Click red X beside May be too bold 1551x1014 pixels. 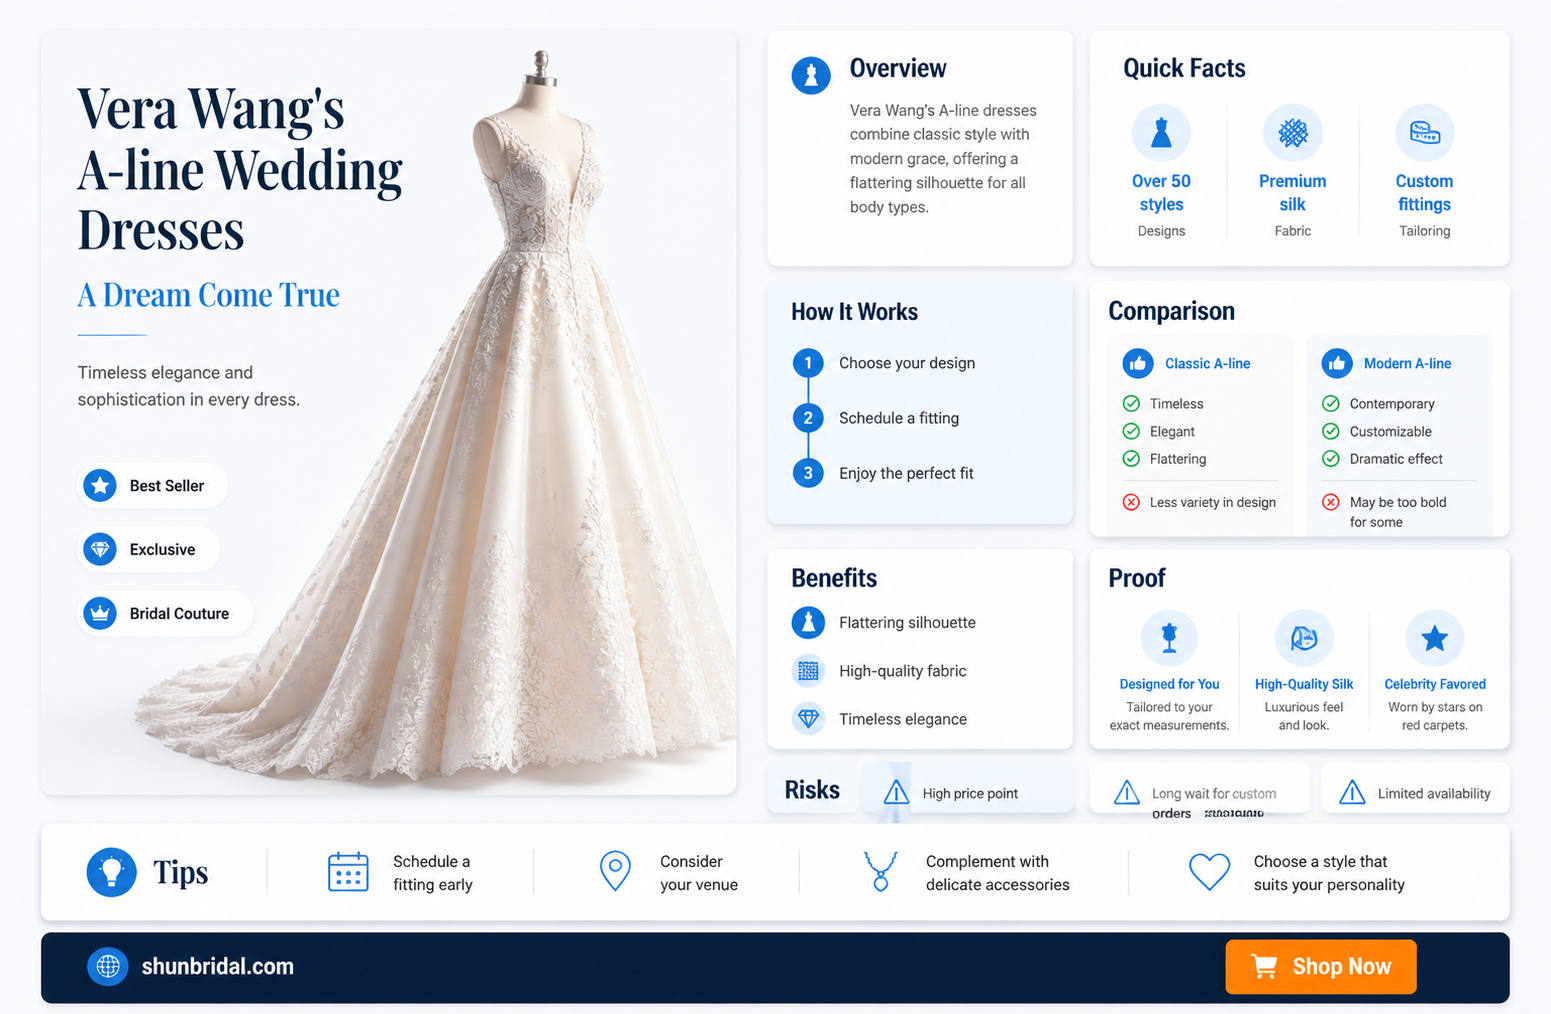(x=1331, y=502)
